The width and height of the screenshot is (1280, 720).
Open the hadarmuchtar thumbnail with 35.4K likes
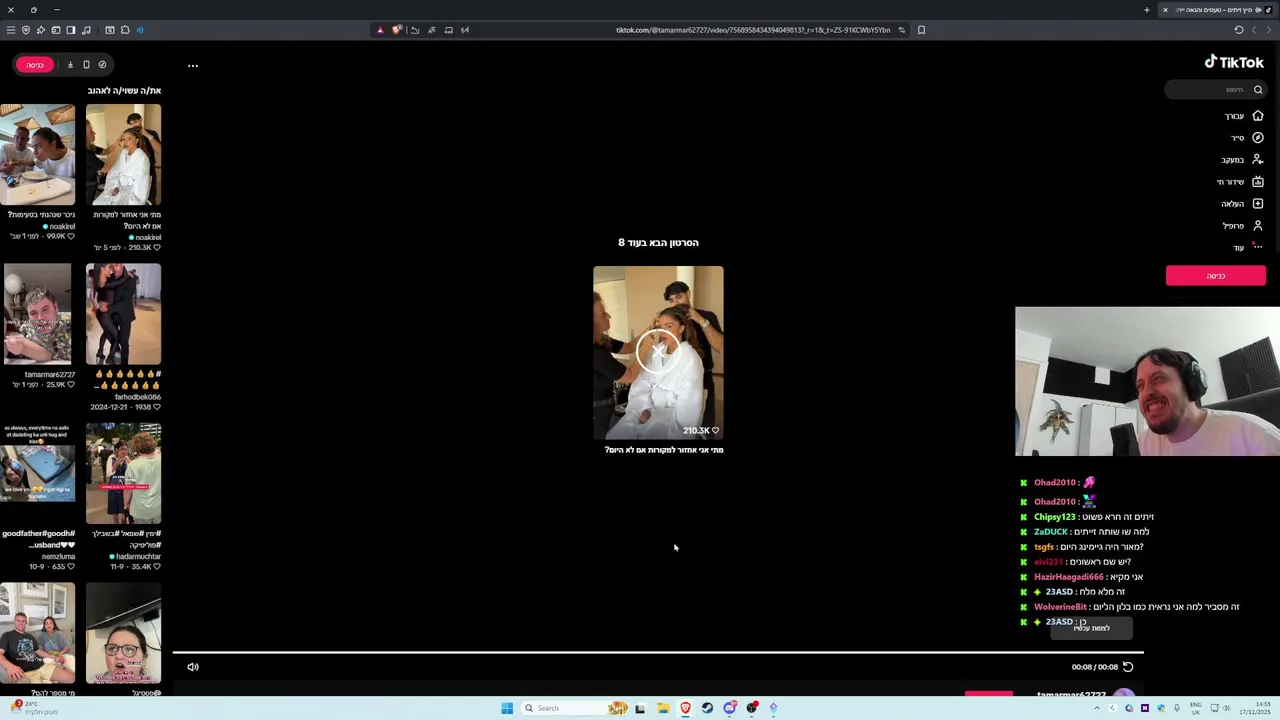123,473
